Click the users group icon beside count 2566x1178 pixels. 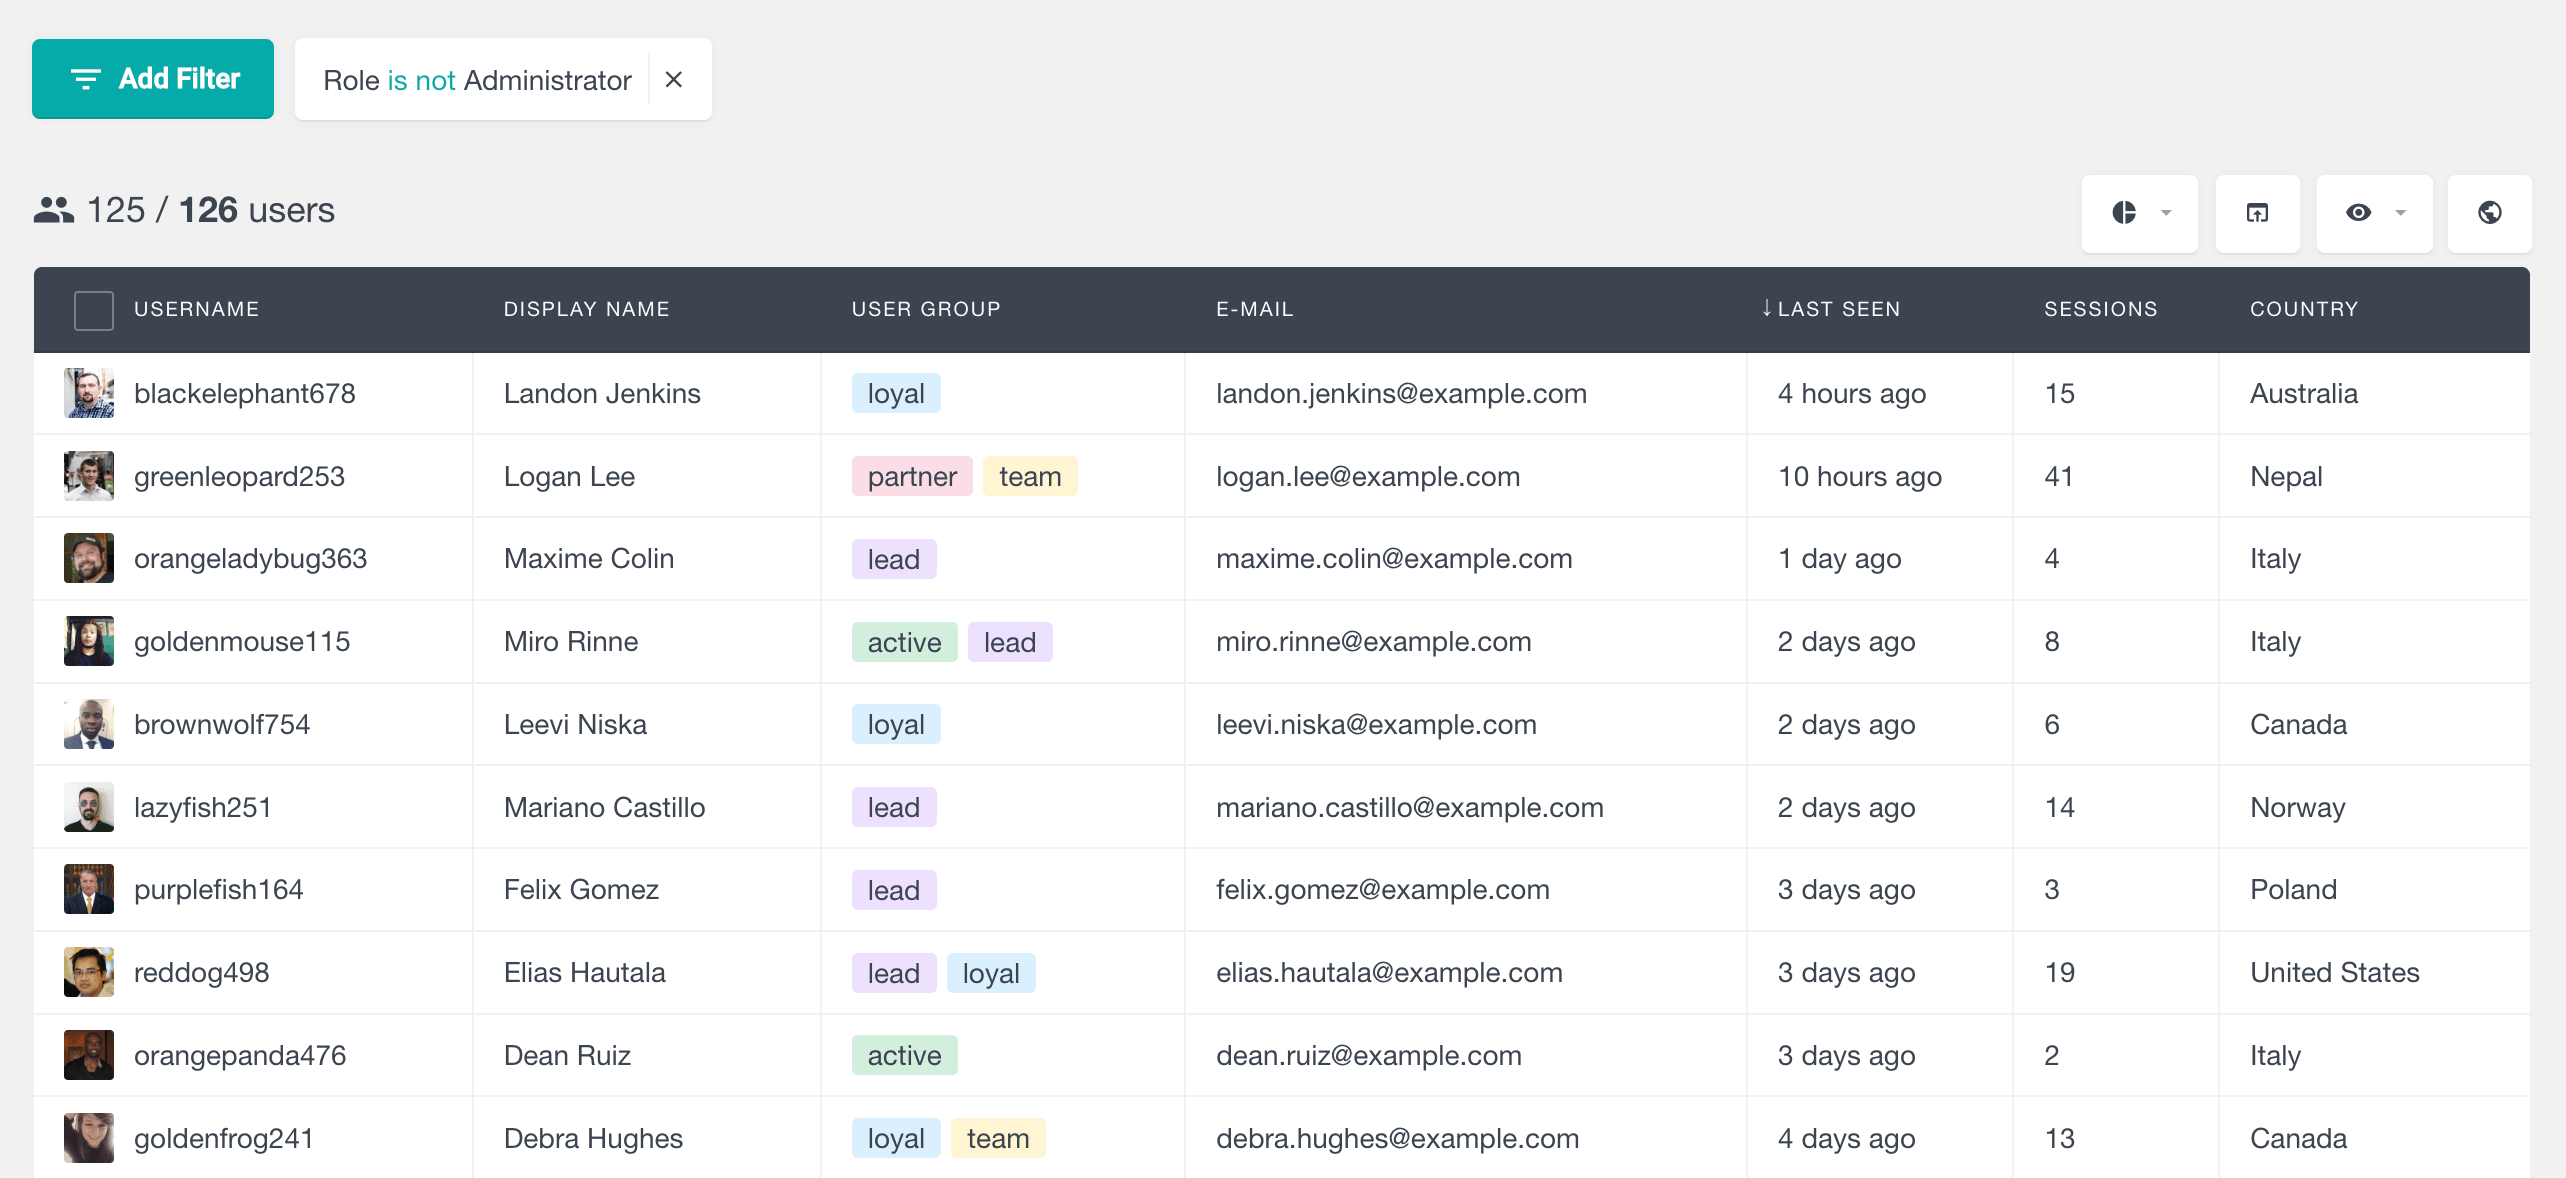pos(53,210)
